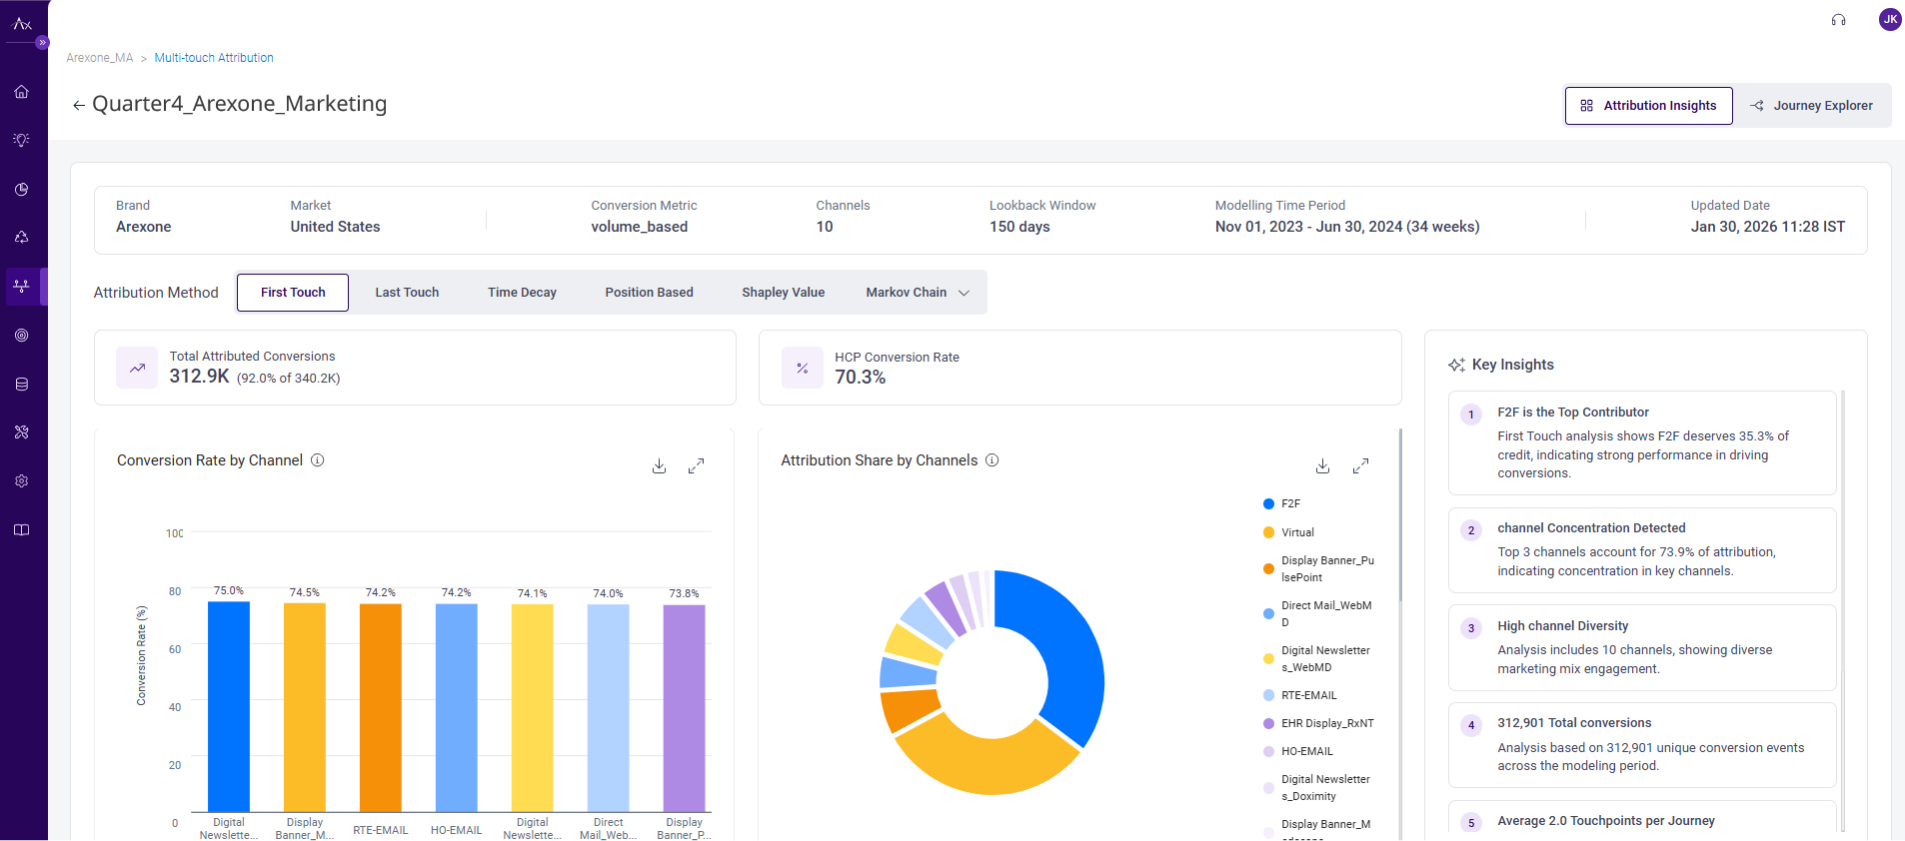Viewport: 1905px width, 841px height.
Task: Open settings gear in left sidebar
Action: tap(21, 481)
